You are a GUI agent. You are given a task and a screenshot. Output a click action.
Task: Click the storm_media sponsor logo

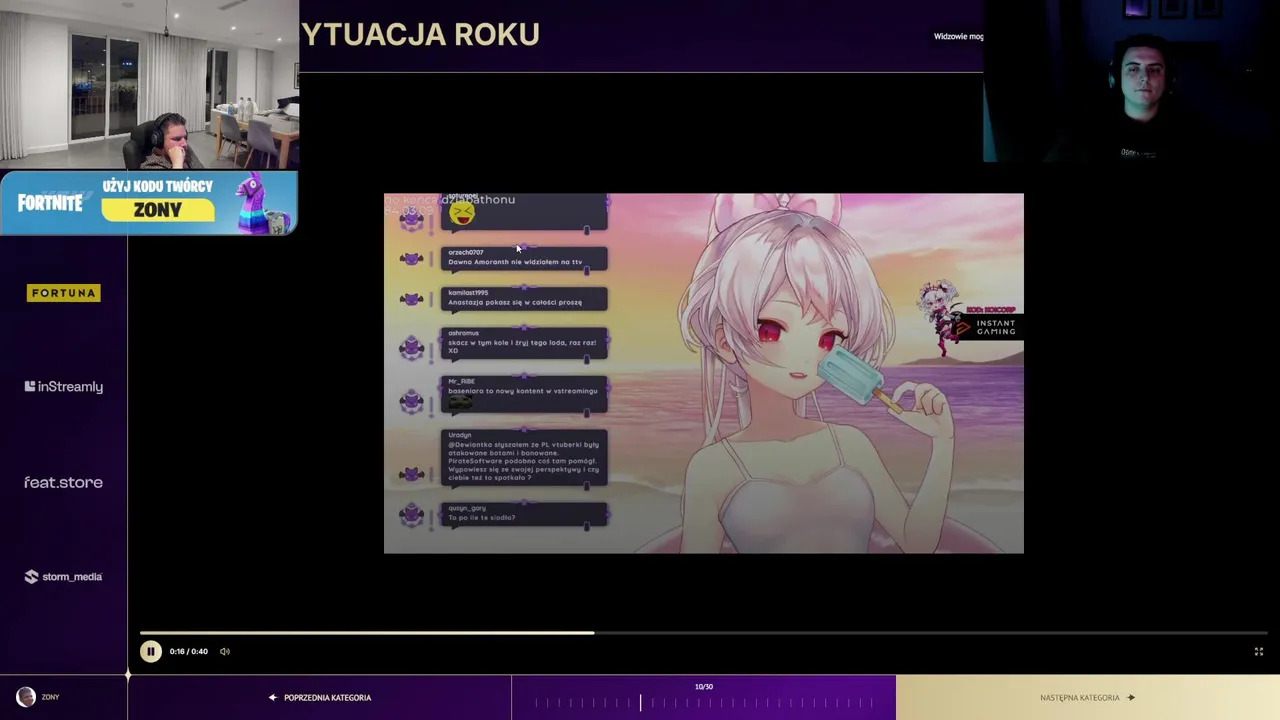63,577
